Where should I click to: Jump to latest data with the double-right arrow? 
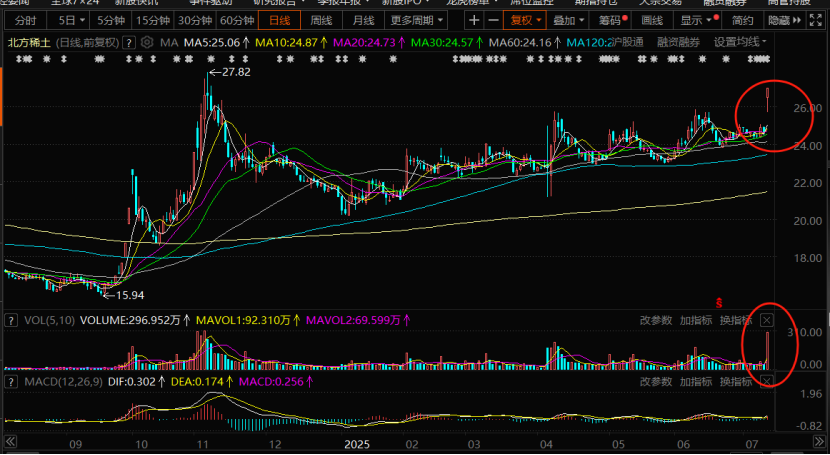click(x=818, y=442)
